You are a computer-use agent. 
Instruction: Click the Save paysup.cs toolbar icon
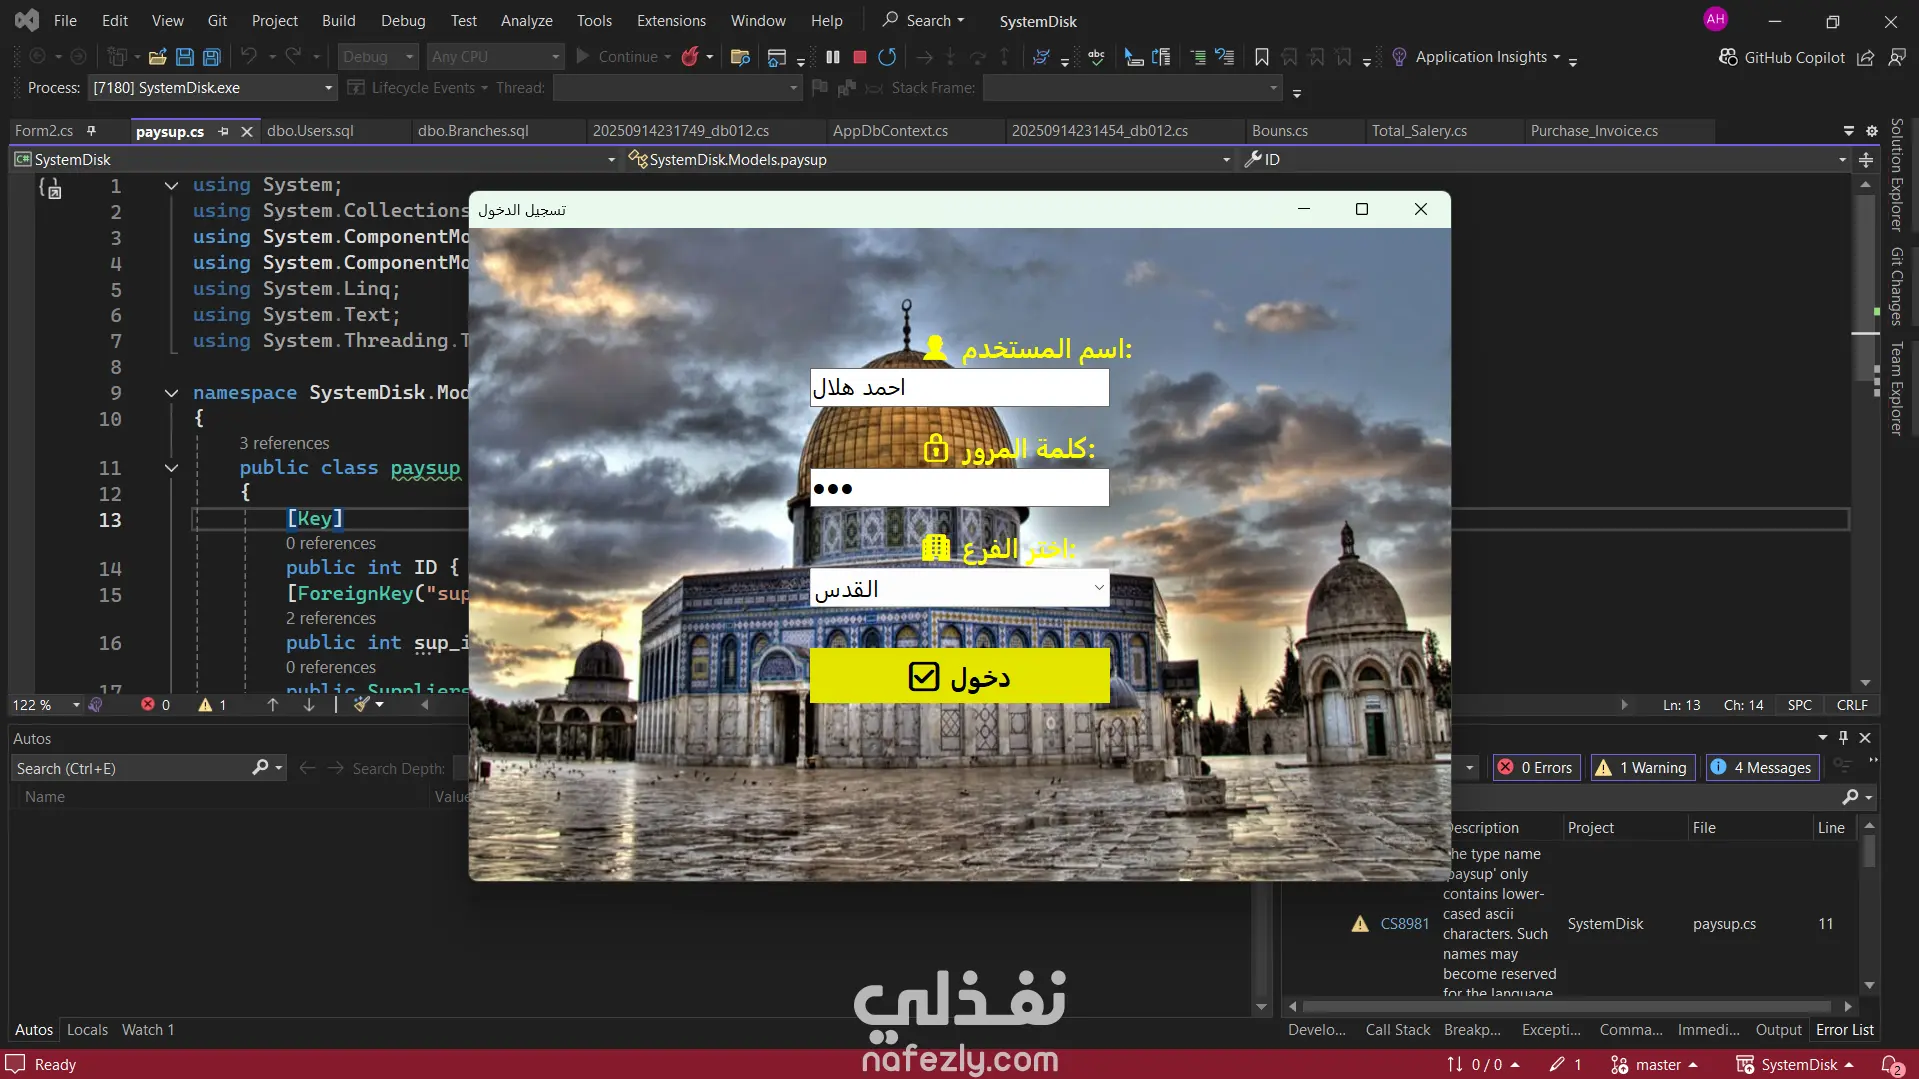click(185, 57)
